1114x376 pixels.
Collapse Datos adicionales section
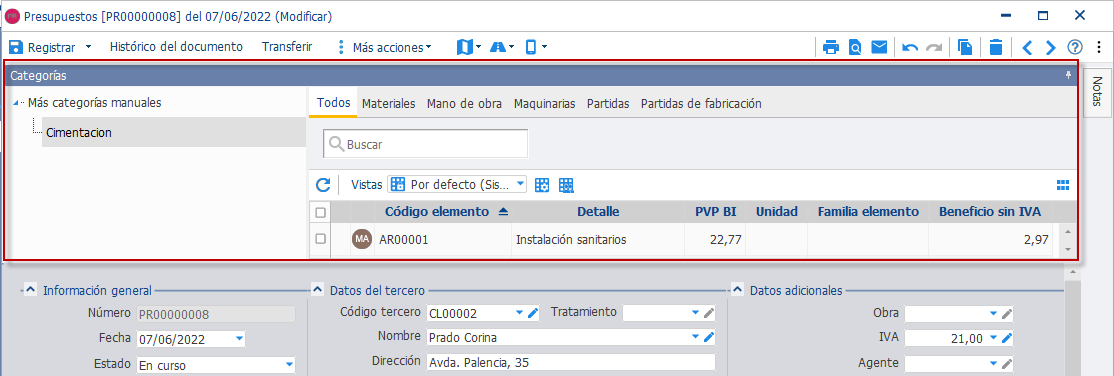point(737,289)
